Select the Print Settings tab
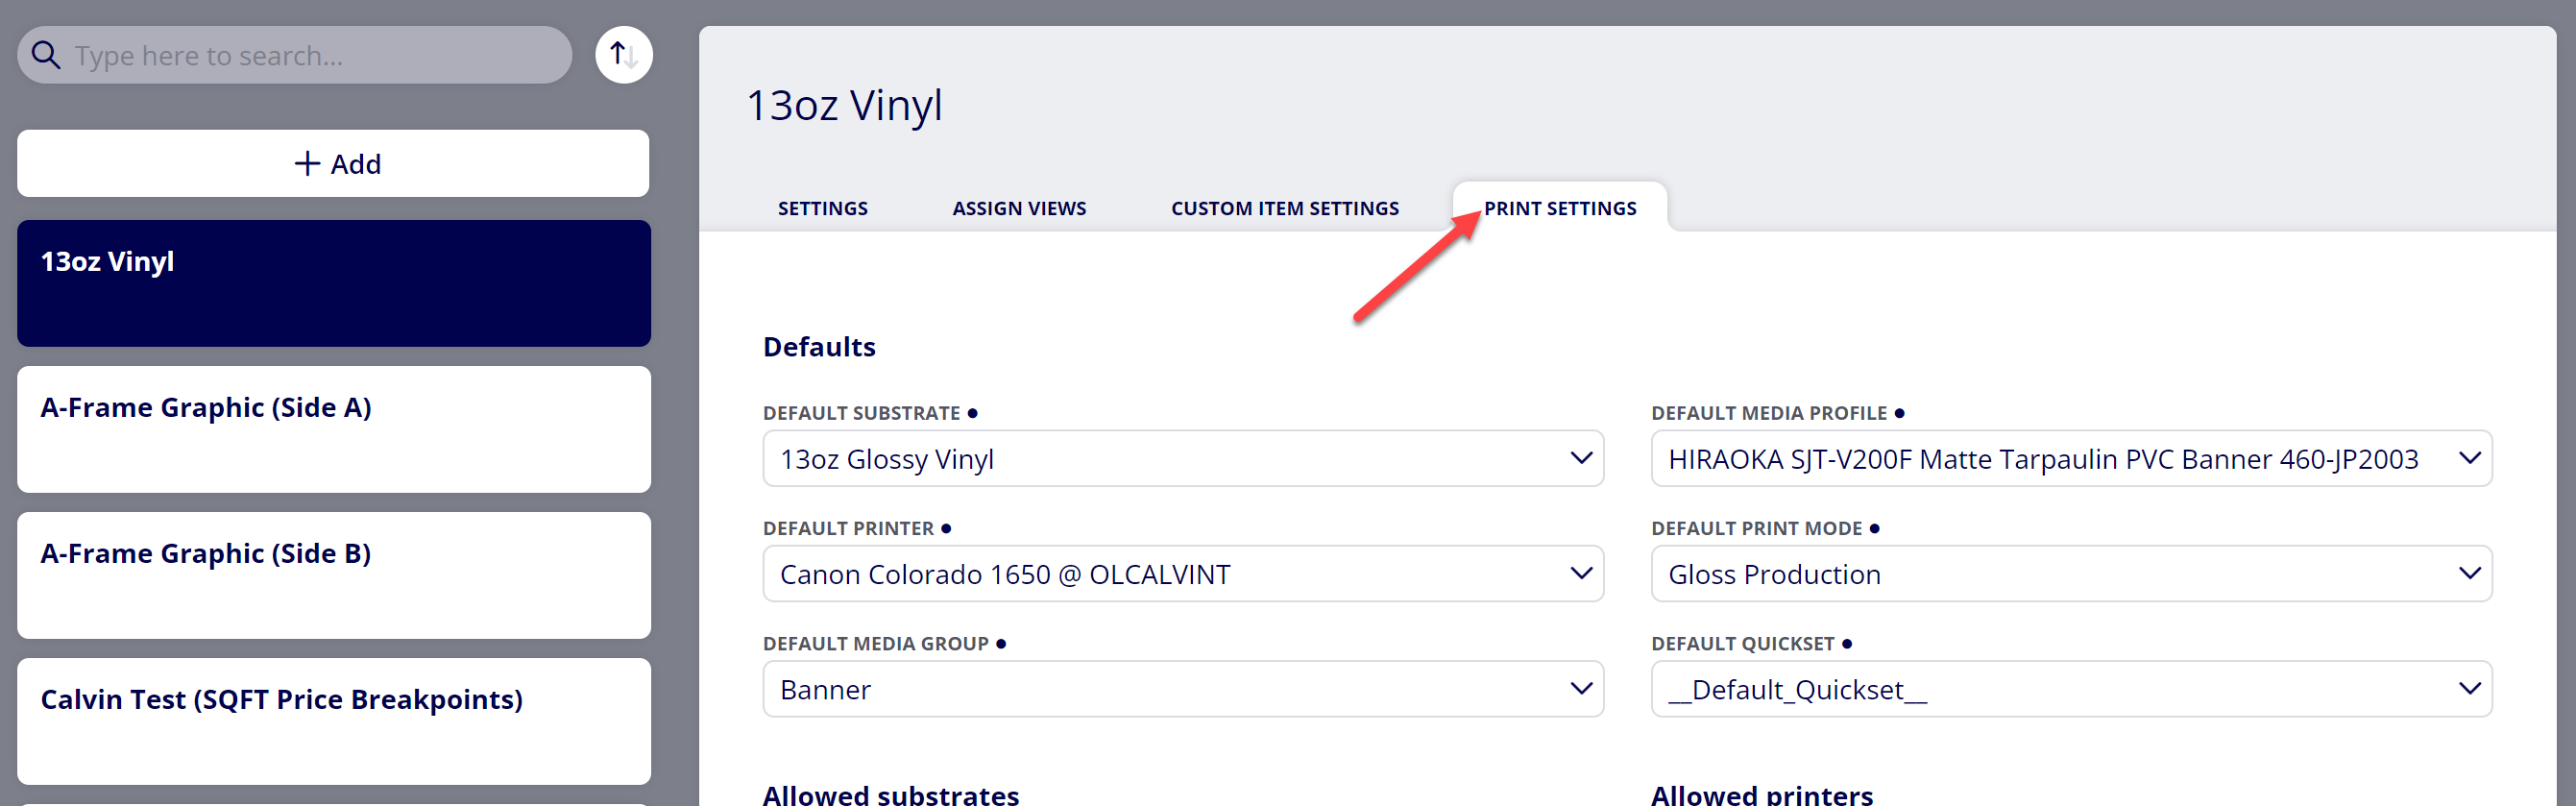 pyautogui.click(x=1560, y=208)
